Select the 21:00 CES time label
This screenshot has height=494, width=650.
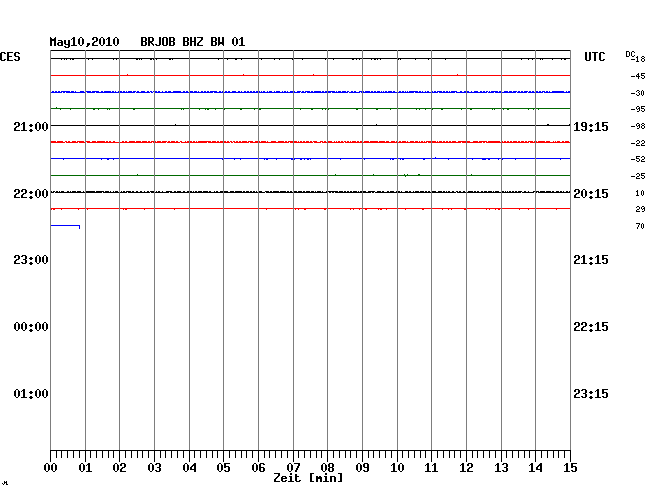(31, 126)
